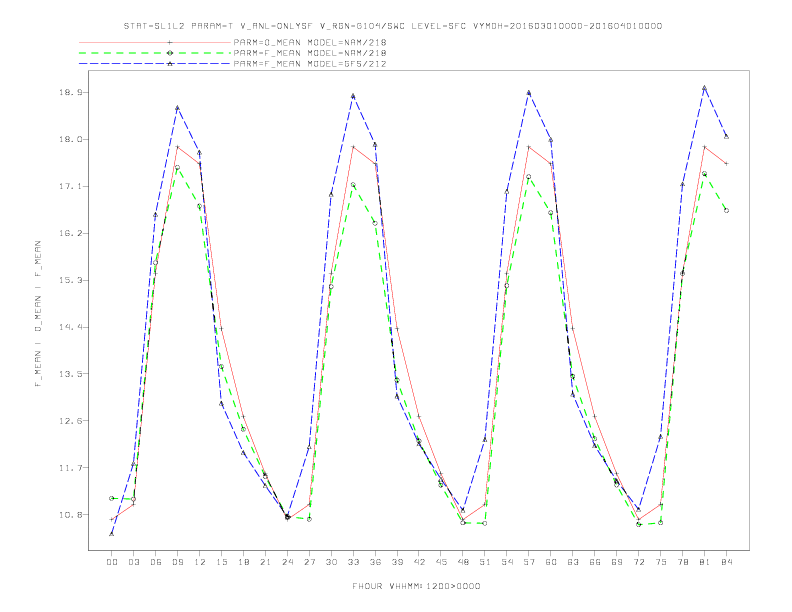Select legend entry PARM=F_MEAN MODEL=NAM/218
The height and width of the screenshot is (612, 792).
point(310,53)
